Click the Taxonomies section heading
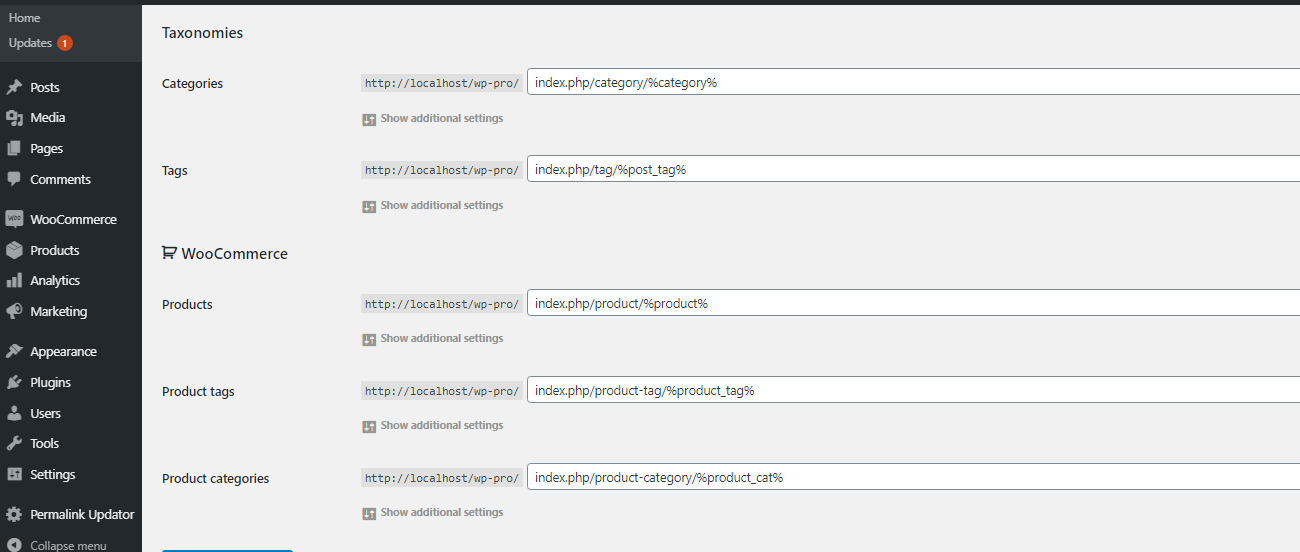 [x=203, y=33]
